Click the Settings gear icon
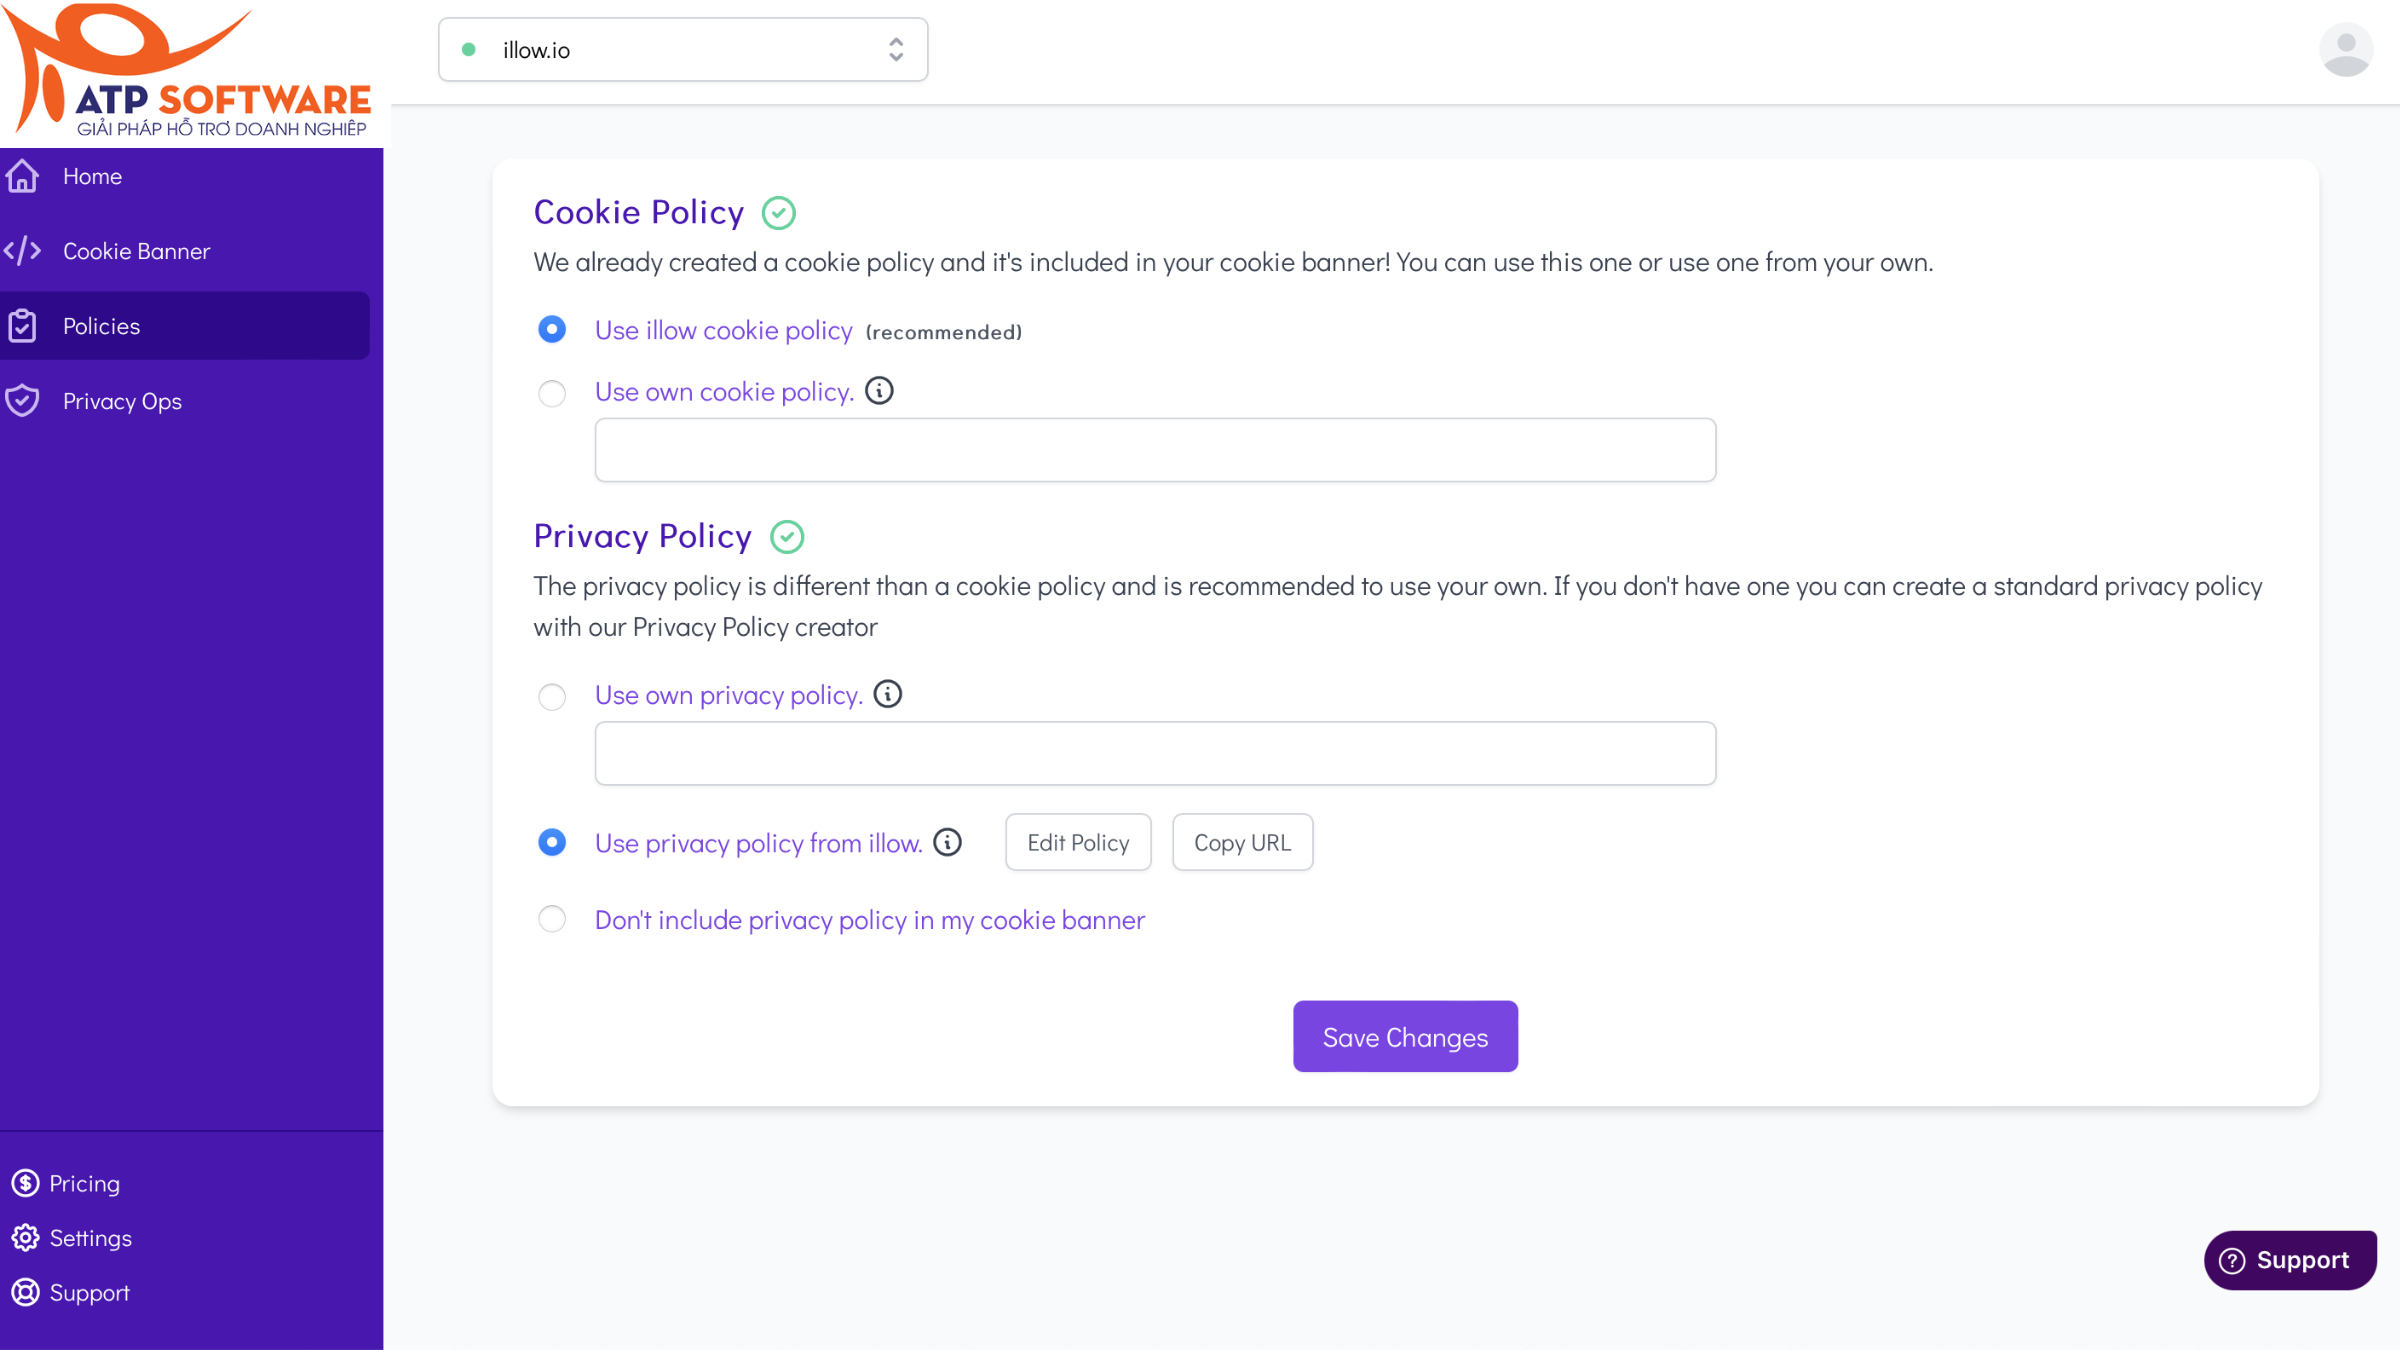Screen dimensions: 2400x1350 coord(25,1238)
